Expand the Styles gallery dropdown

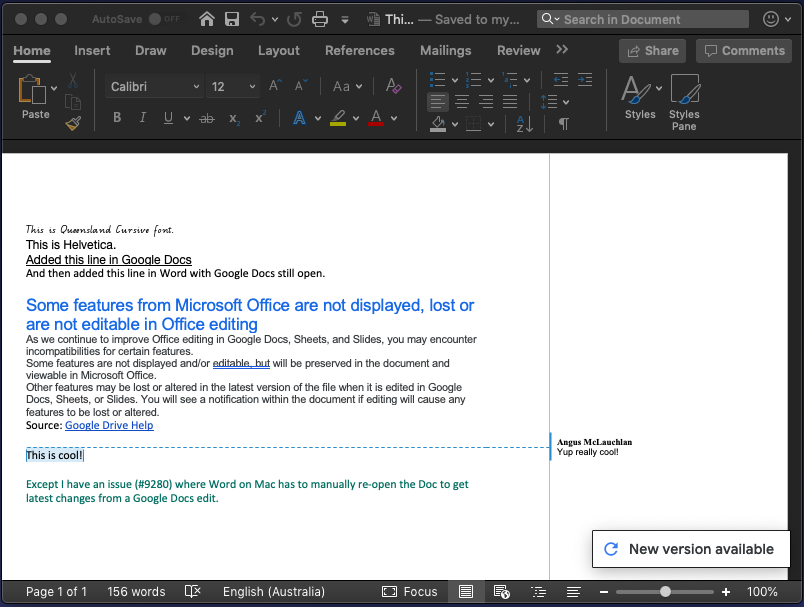(658, 88)
